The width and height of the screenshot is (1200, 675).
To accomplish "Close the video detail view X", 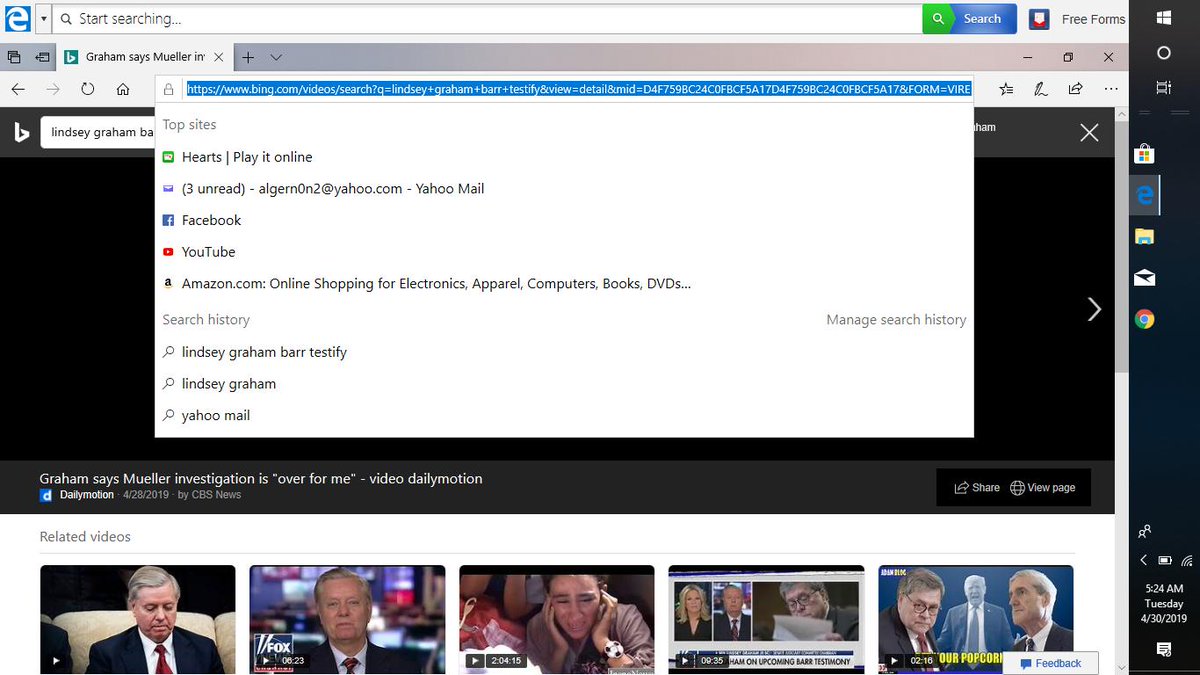I will (x=1089, y=132).
